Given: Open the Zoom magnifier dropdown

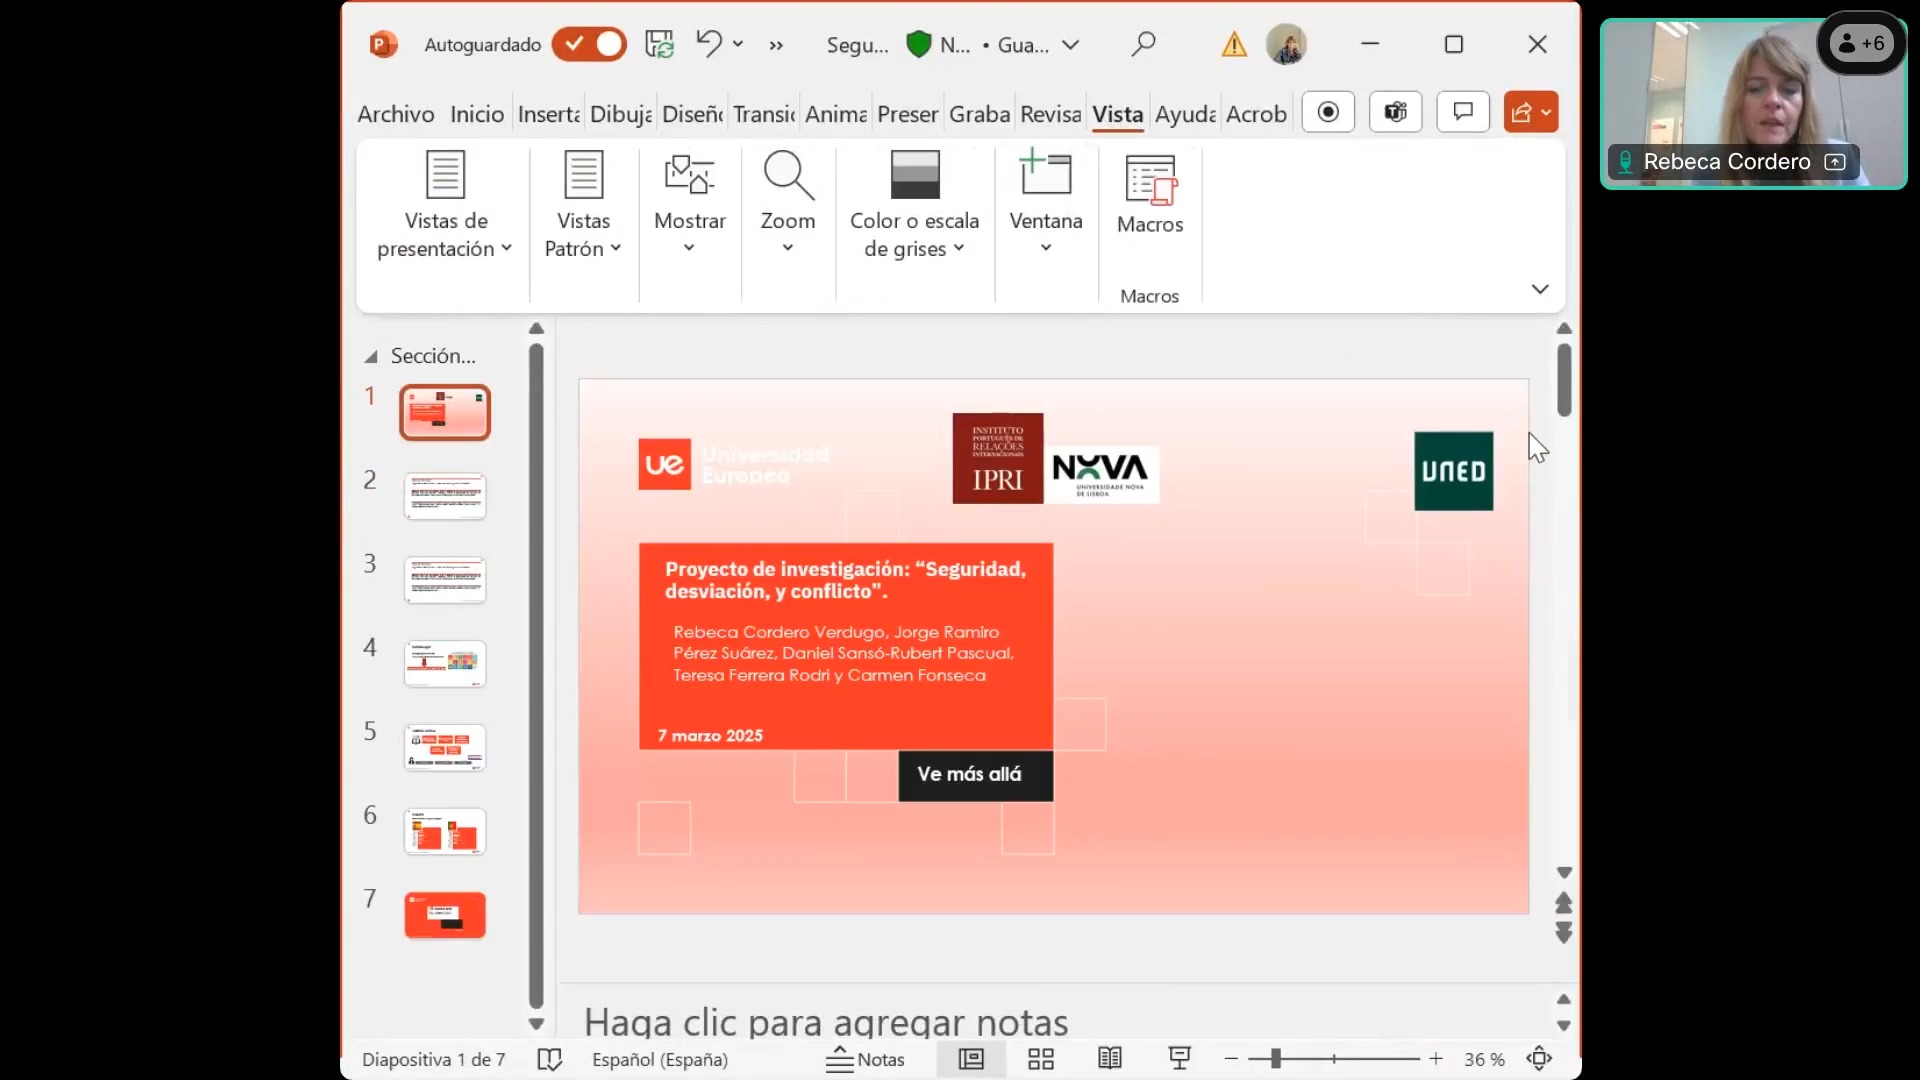Looking at the screenshot, I should click(788, 204).
